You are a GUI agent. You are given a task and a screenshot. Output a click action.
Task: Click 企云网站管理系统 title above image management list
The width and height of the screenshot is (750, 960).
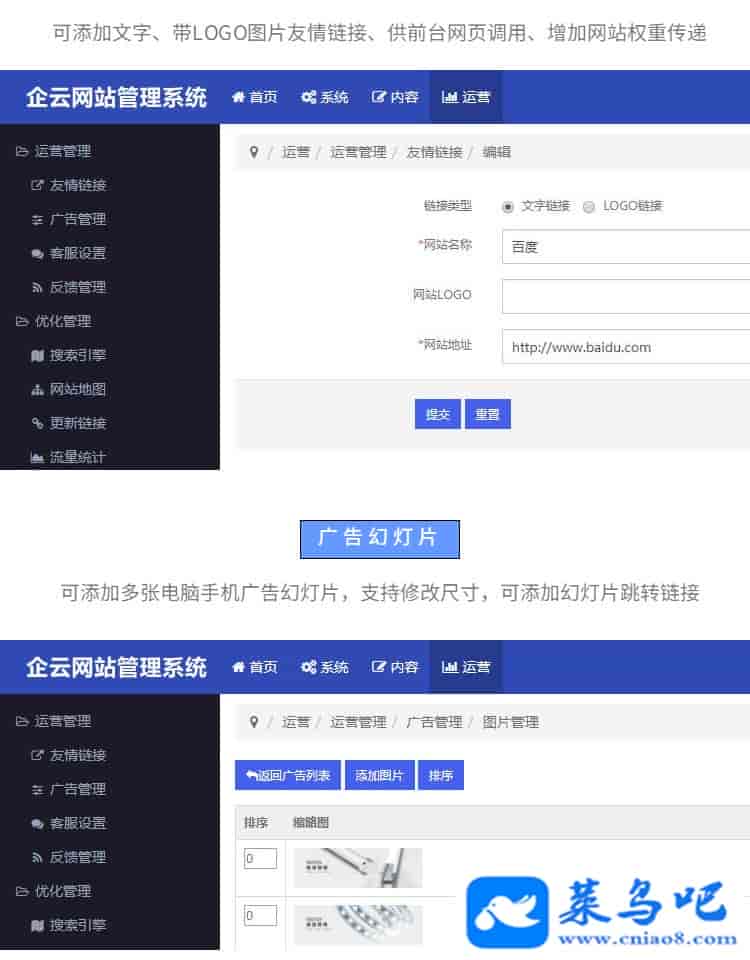point(116,667)
